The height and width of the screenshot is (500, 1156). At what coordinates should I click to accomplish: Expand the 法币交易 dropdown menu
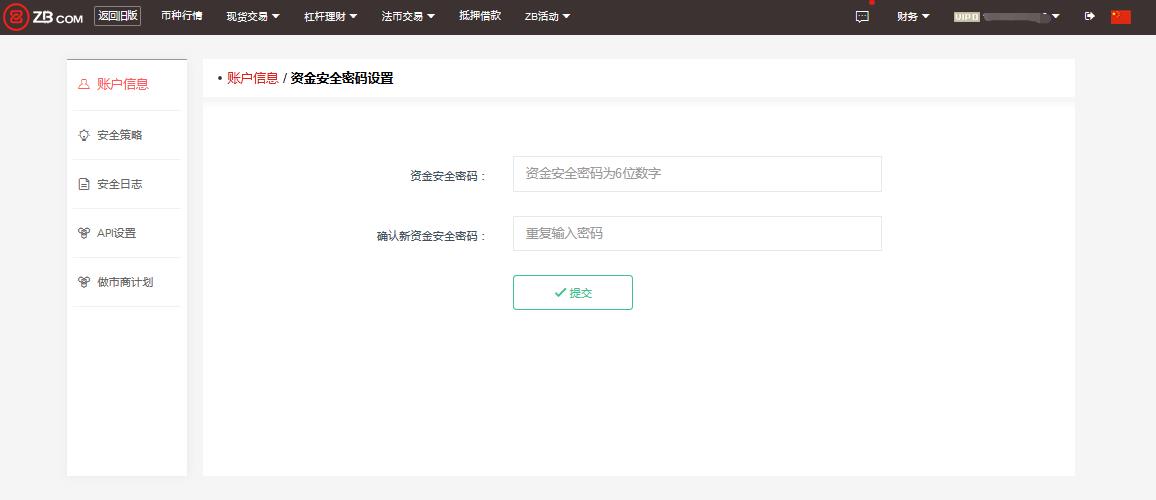408,16
